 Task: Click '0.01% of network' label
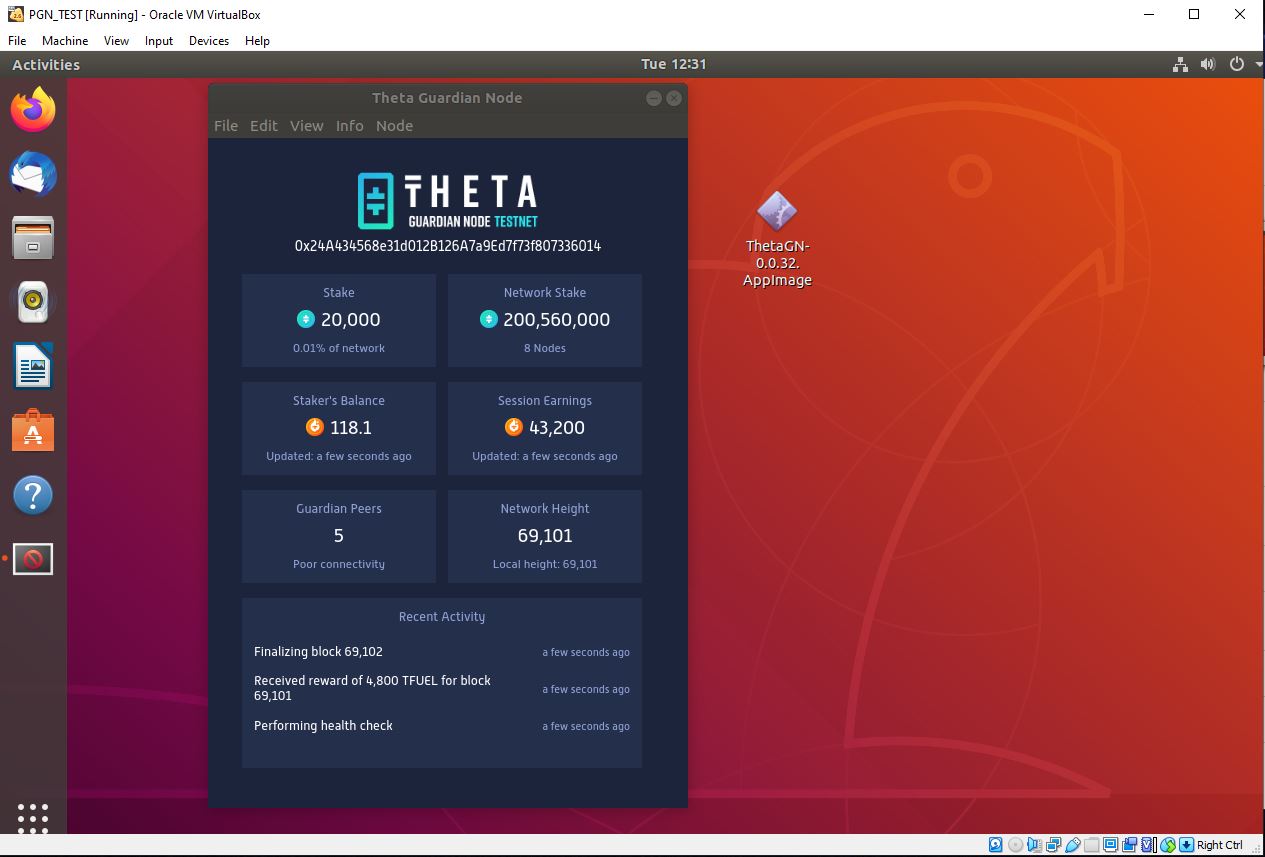tap(339, 348)
